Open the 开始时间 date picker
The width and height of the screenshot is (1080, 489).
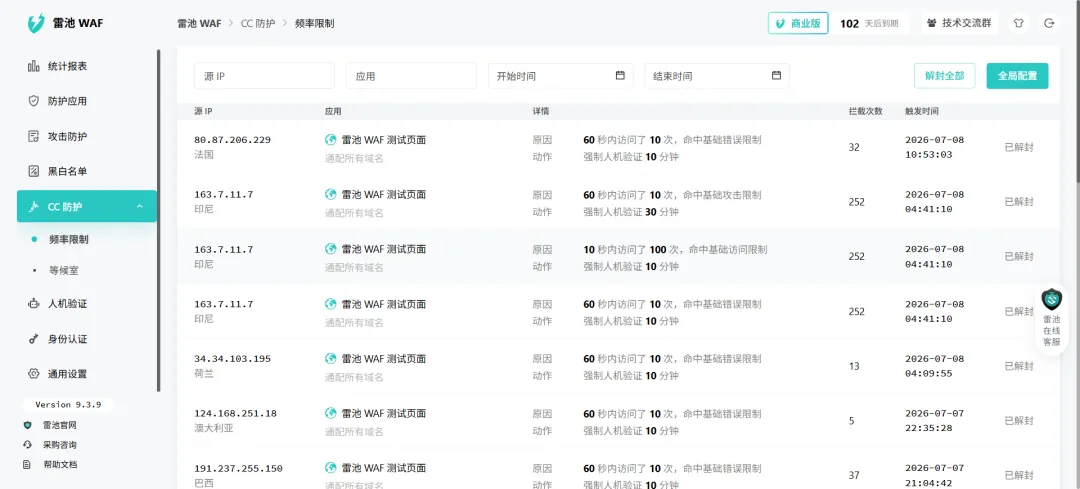(561, 76)
